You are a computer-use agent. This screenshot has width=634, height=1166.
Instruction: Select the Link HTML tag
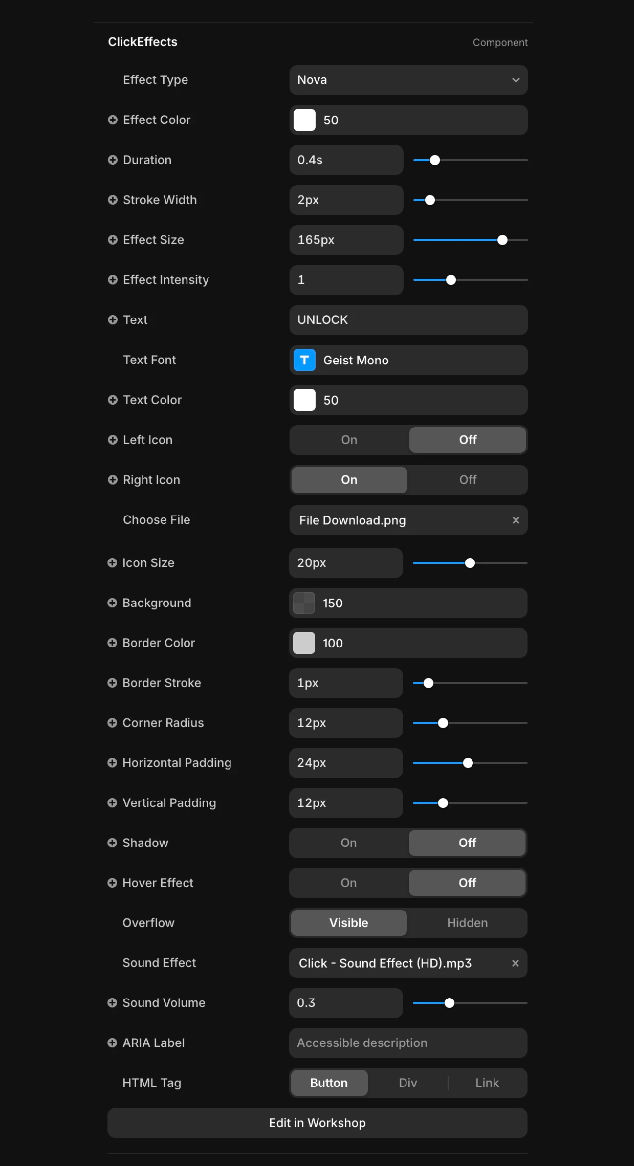pyautogui.click(x=487, y=1083)
